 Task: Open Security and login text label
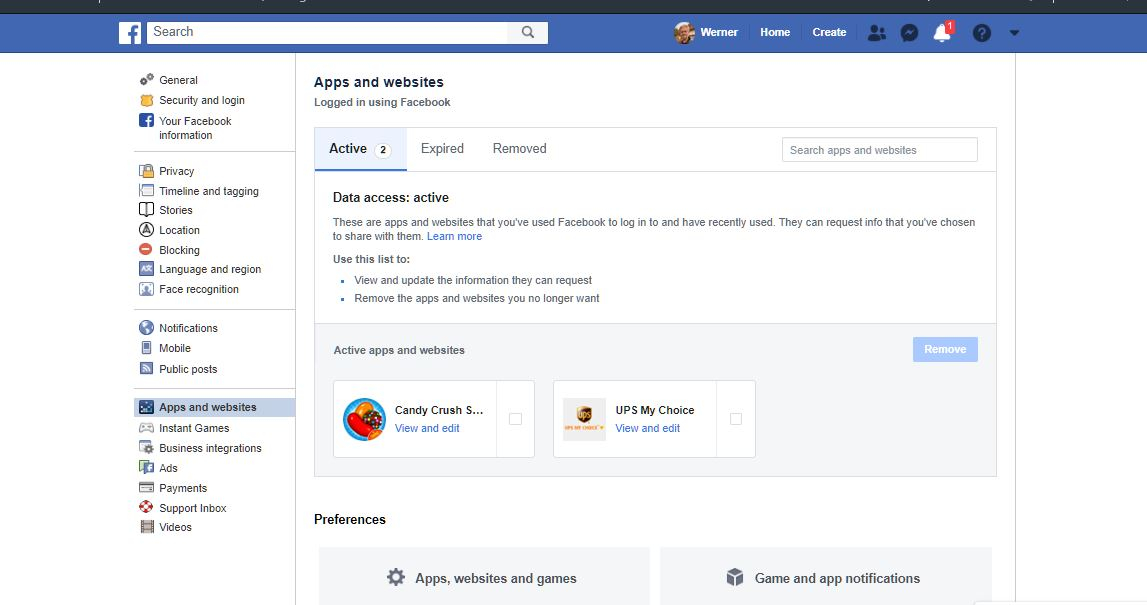coord(202,100)
